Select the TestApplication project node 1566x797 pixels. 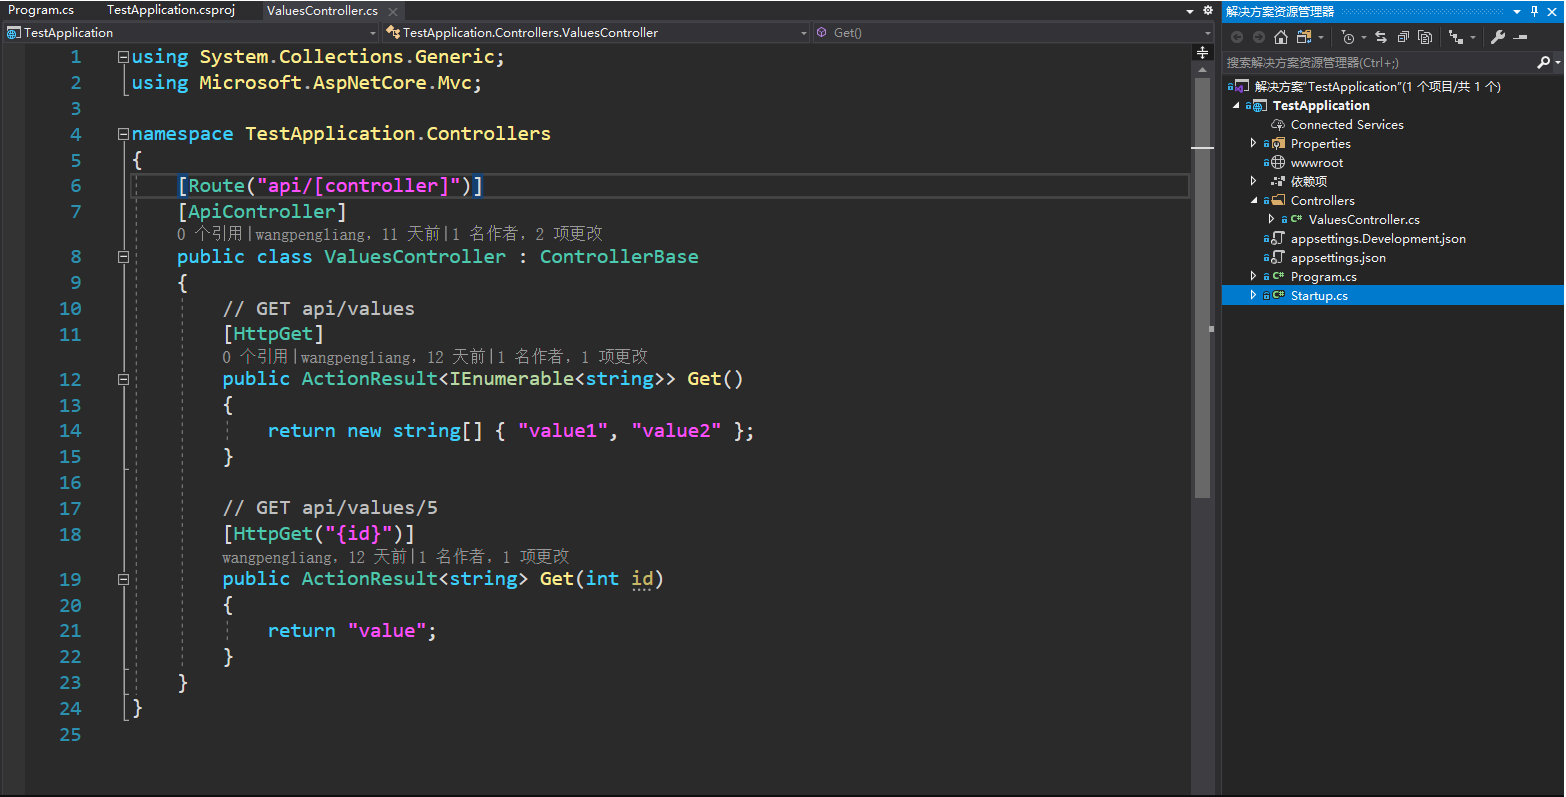[1321, 105]
